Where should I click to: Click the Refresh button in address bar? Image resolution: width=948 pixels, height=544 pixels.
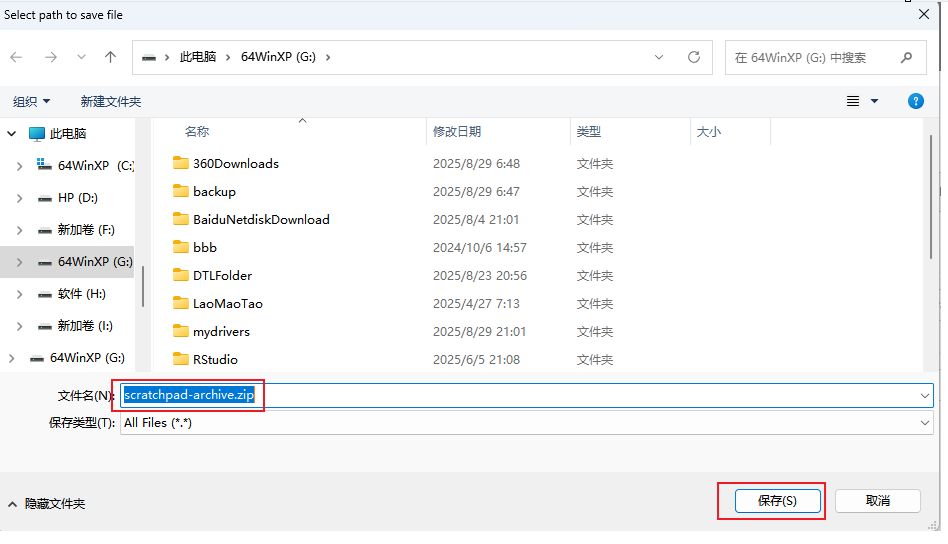[693, 57]
